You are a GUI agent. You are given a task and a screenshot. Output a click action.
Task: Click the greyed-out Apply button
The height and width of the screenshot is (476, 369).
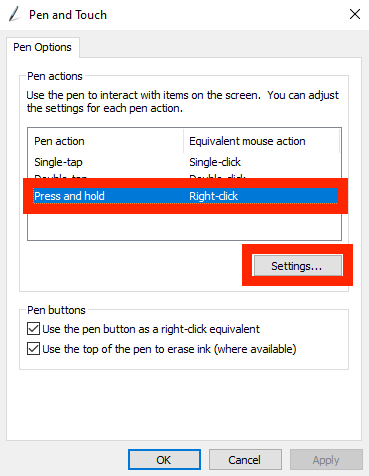326,460
